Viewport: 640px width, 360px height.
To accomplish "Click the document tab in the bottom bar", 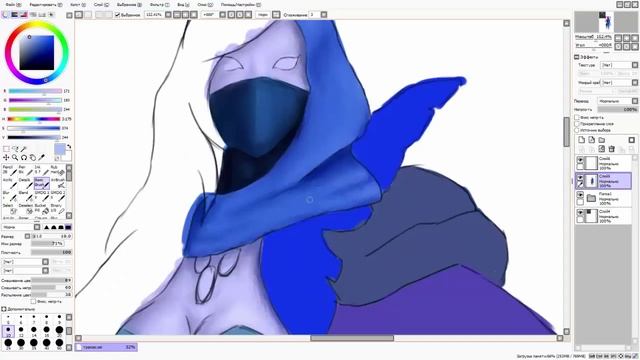I will [107, 347].
